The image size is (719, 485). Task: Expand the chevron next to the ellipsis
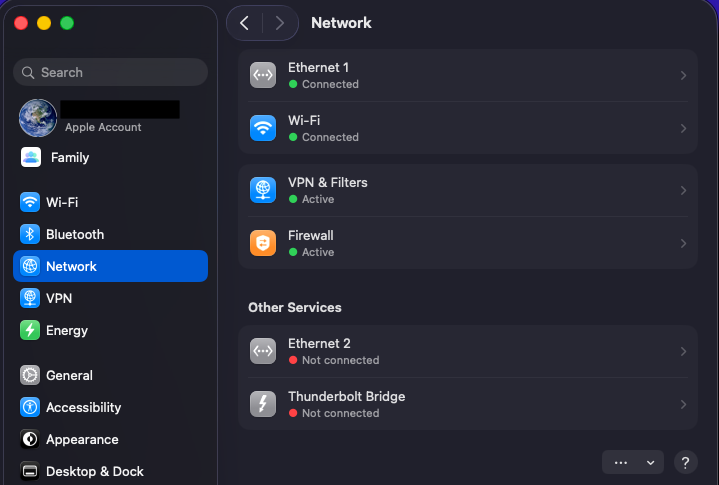[650, 463]
